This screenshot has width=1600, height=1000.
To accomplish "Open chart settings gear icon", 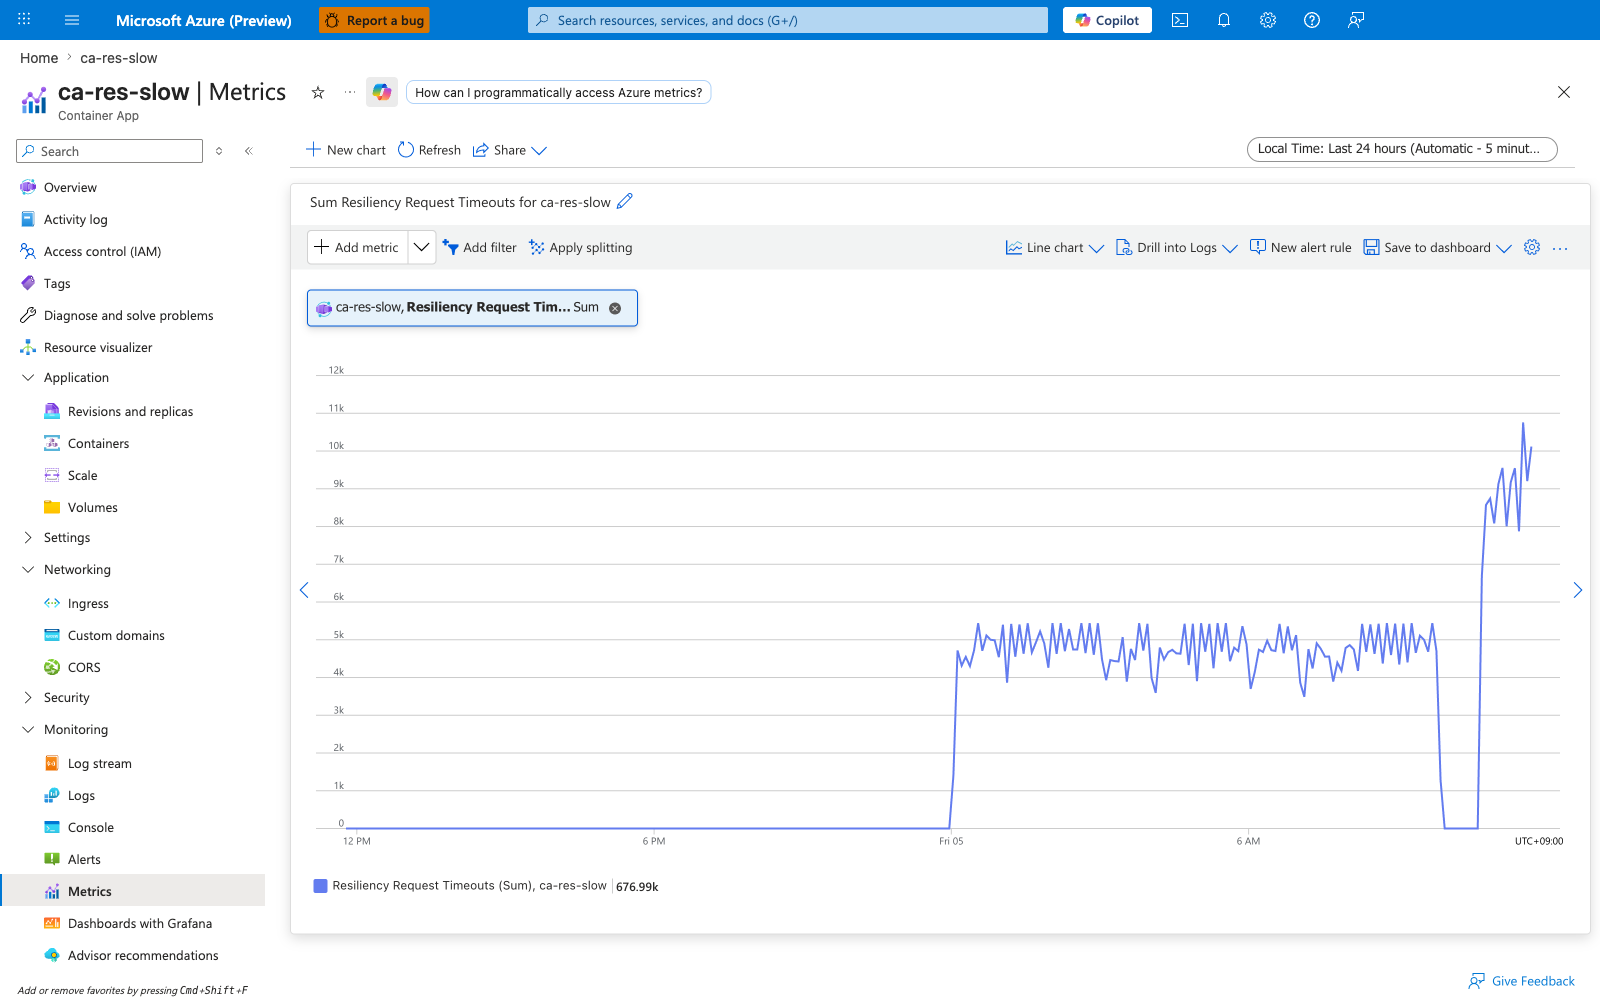I will [1532, 247].
